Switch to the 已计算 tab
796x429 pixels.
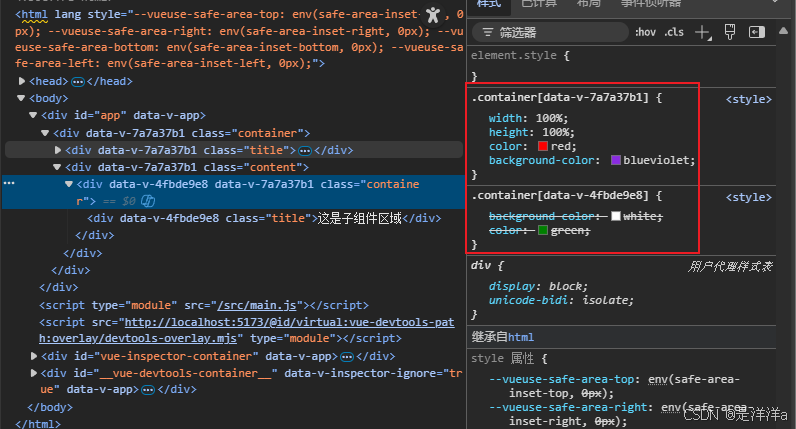540,4
